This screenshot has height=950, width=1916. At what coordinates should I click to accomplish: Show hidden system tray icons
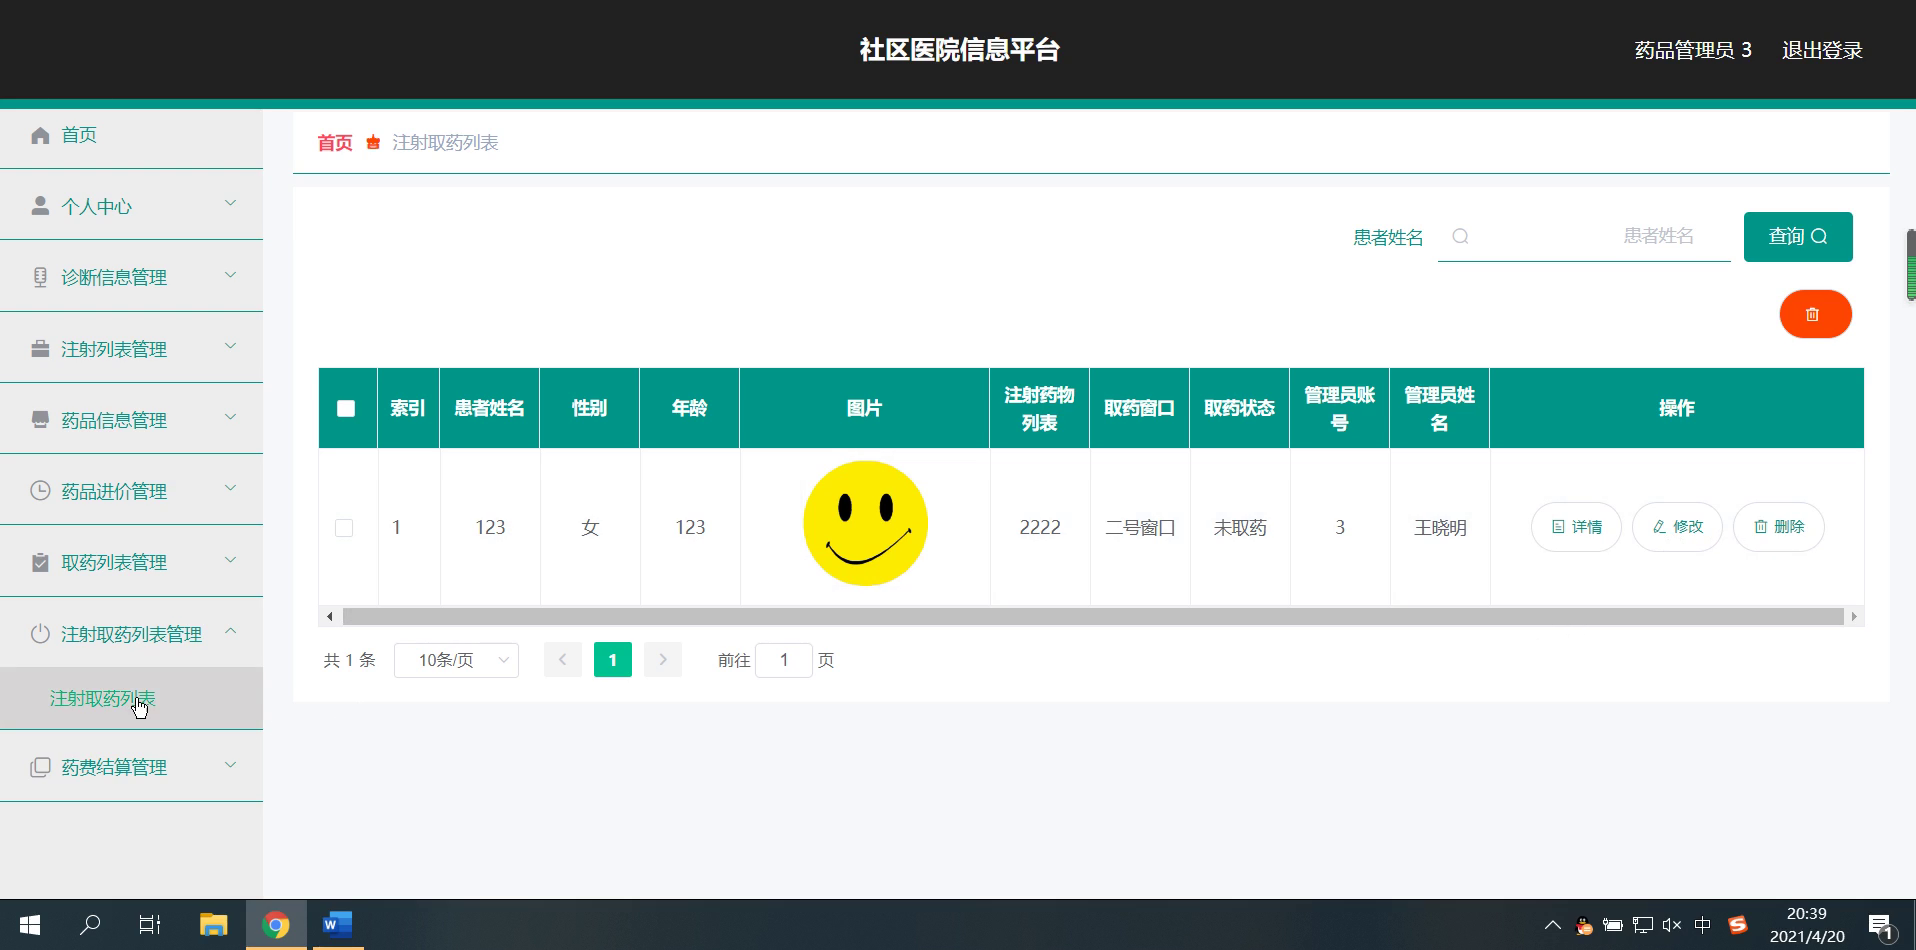pyautogui.click(x=1552, y=925)
